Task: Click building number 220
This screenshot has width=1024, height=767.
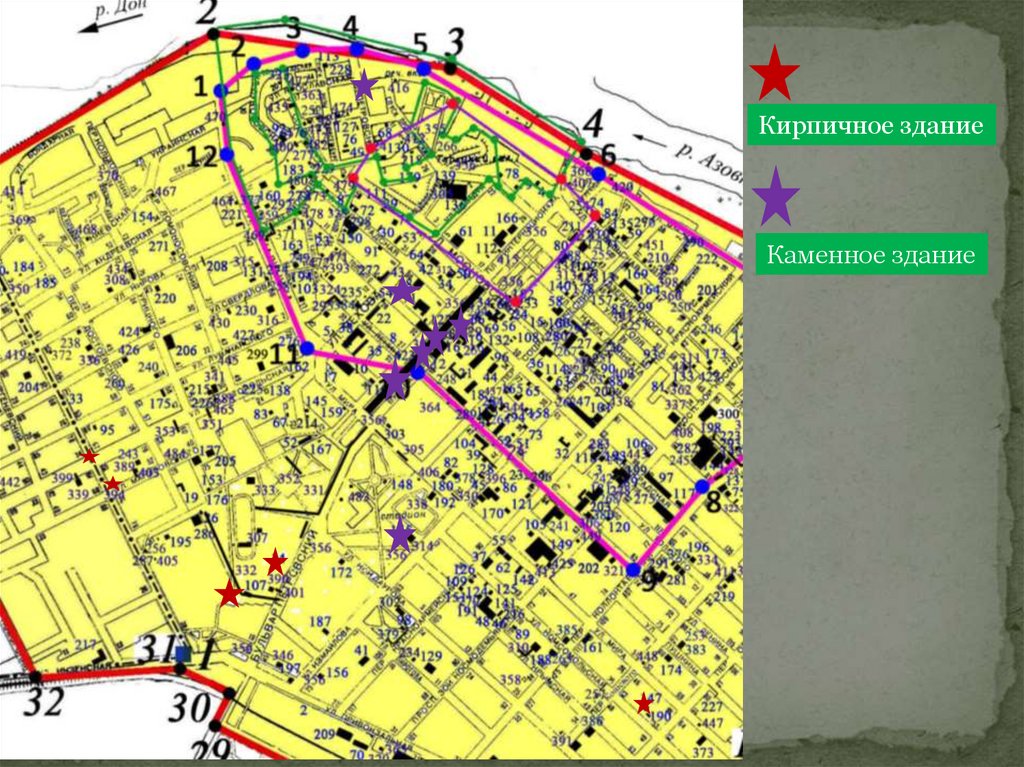Action: (x=165, y=298)
